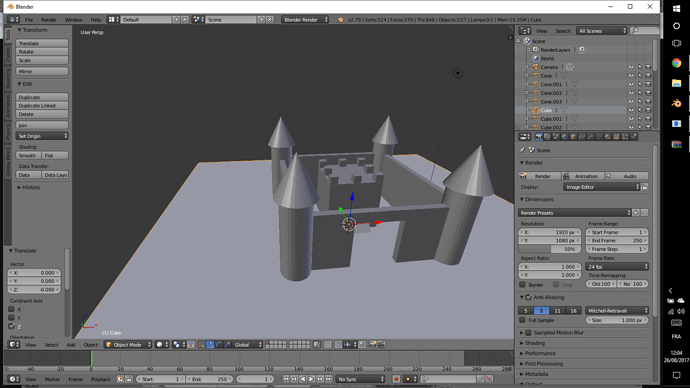This screenshot has width=690, height=388.
Task: Open the File menu
Action: (x=29, y=20)
